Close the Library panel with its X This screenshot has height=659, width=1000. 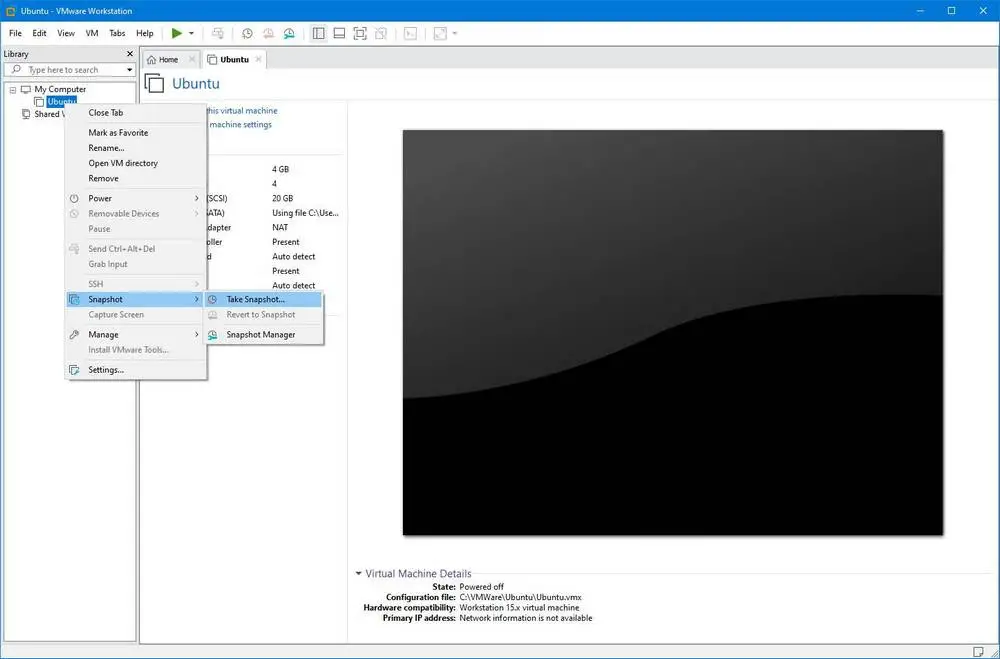click(x=130, y=54)
